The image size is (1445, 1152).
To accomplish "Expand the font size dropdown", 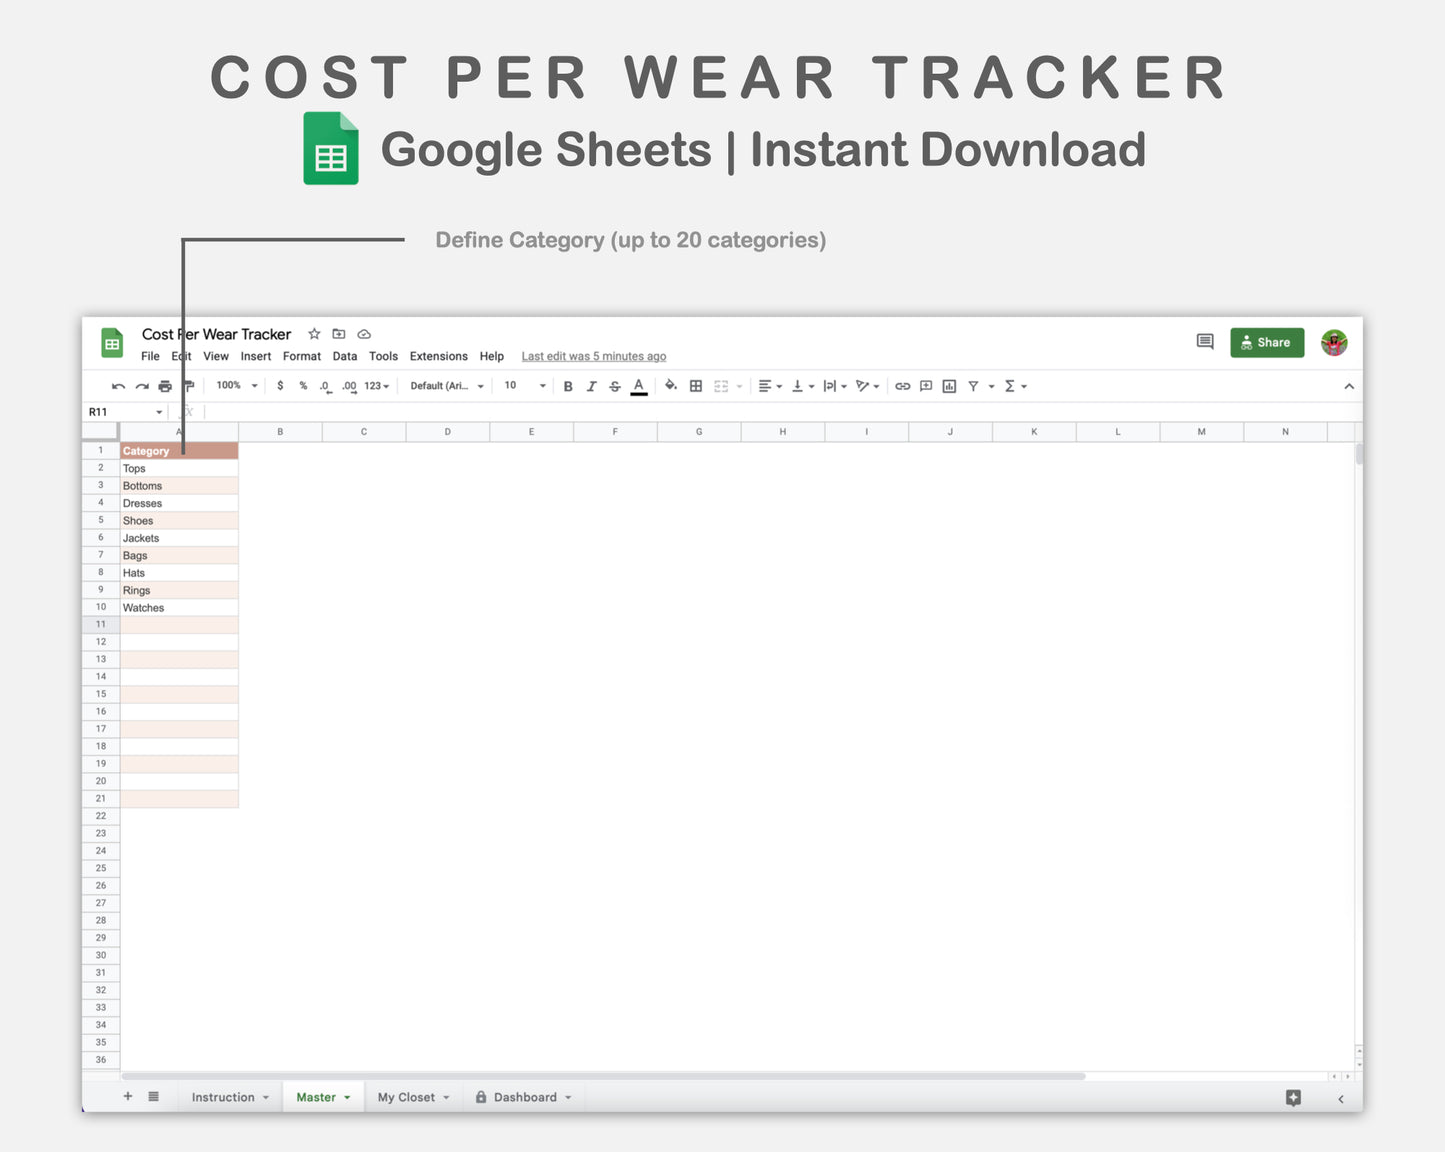I will (x=540, y=385).
